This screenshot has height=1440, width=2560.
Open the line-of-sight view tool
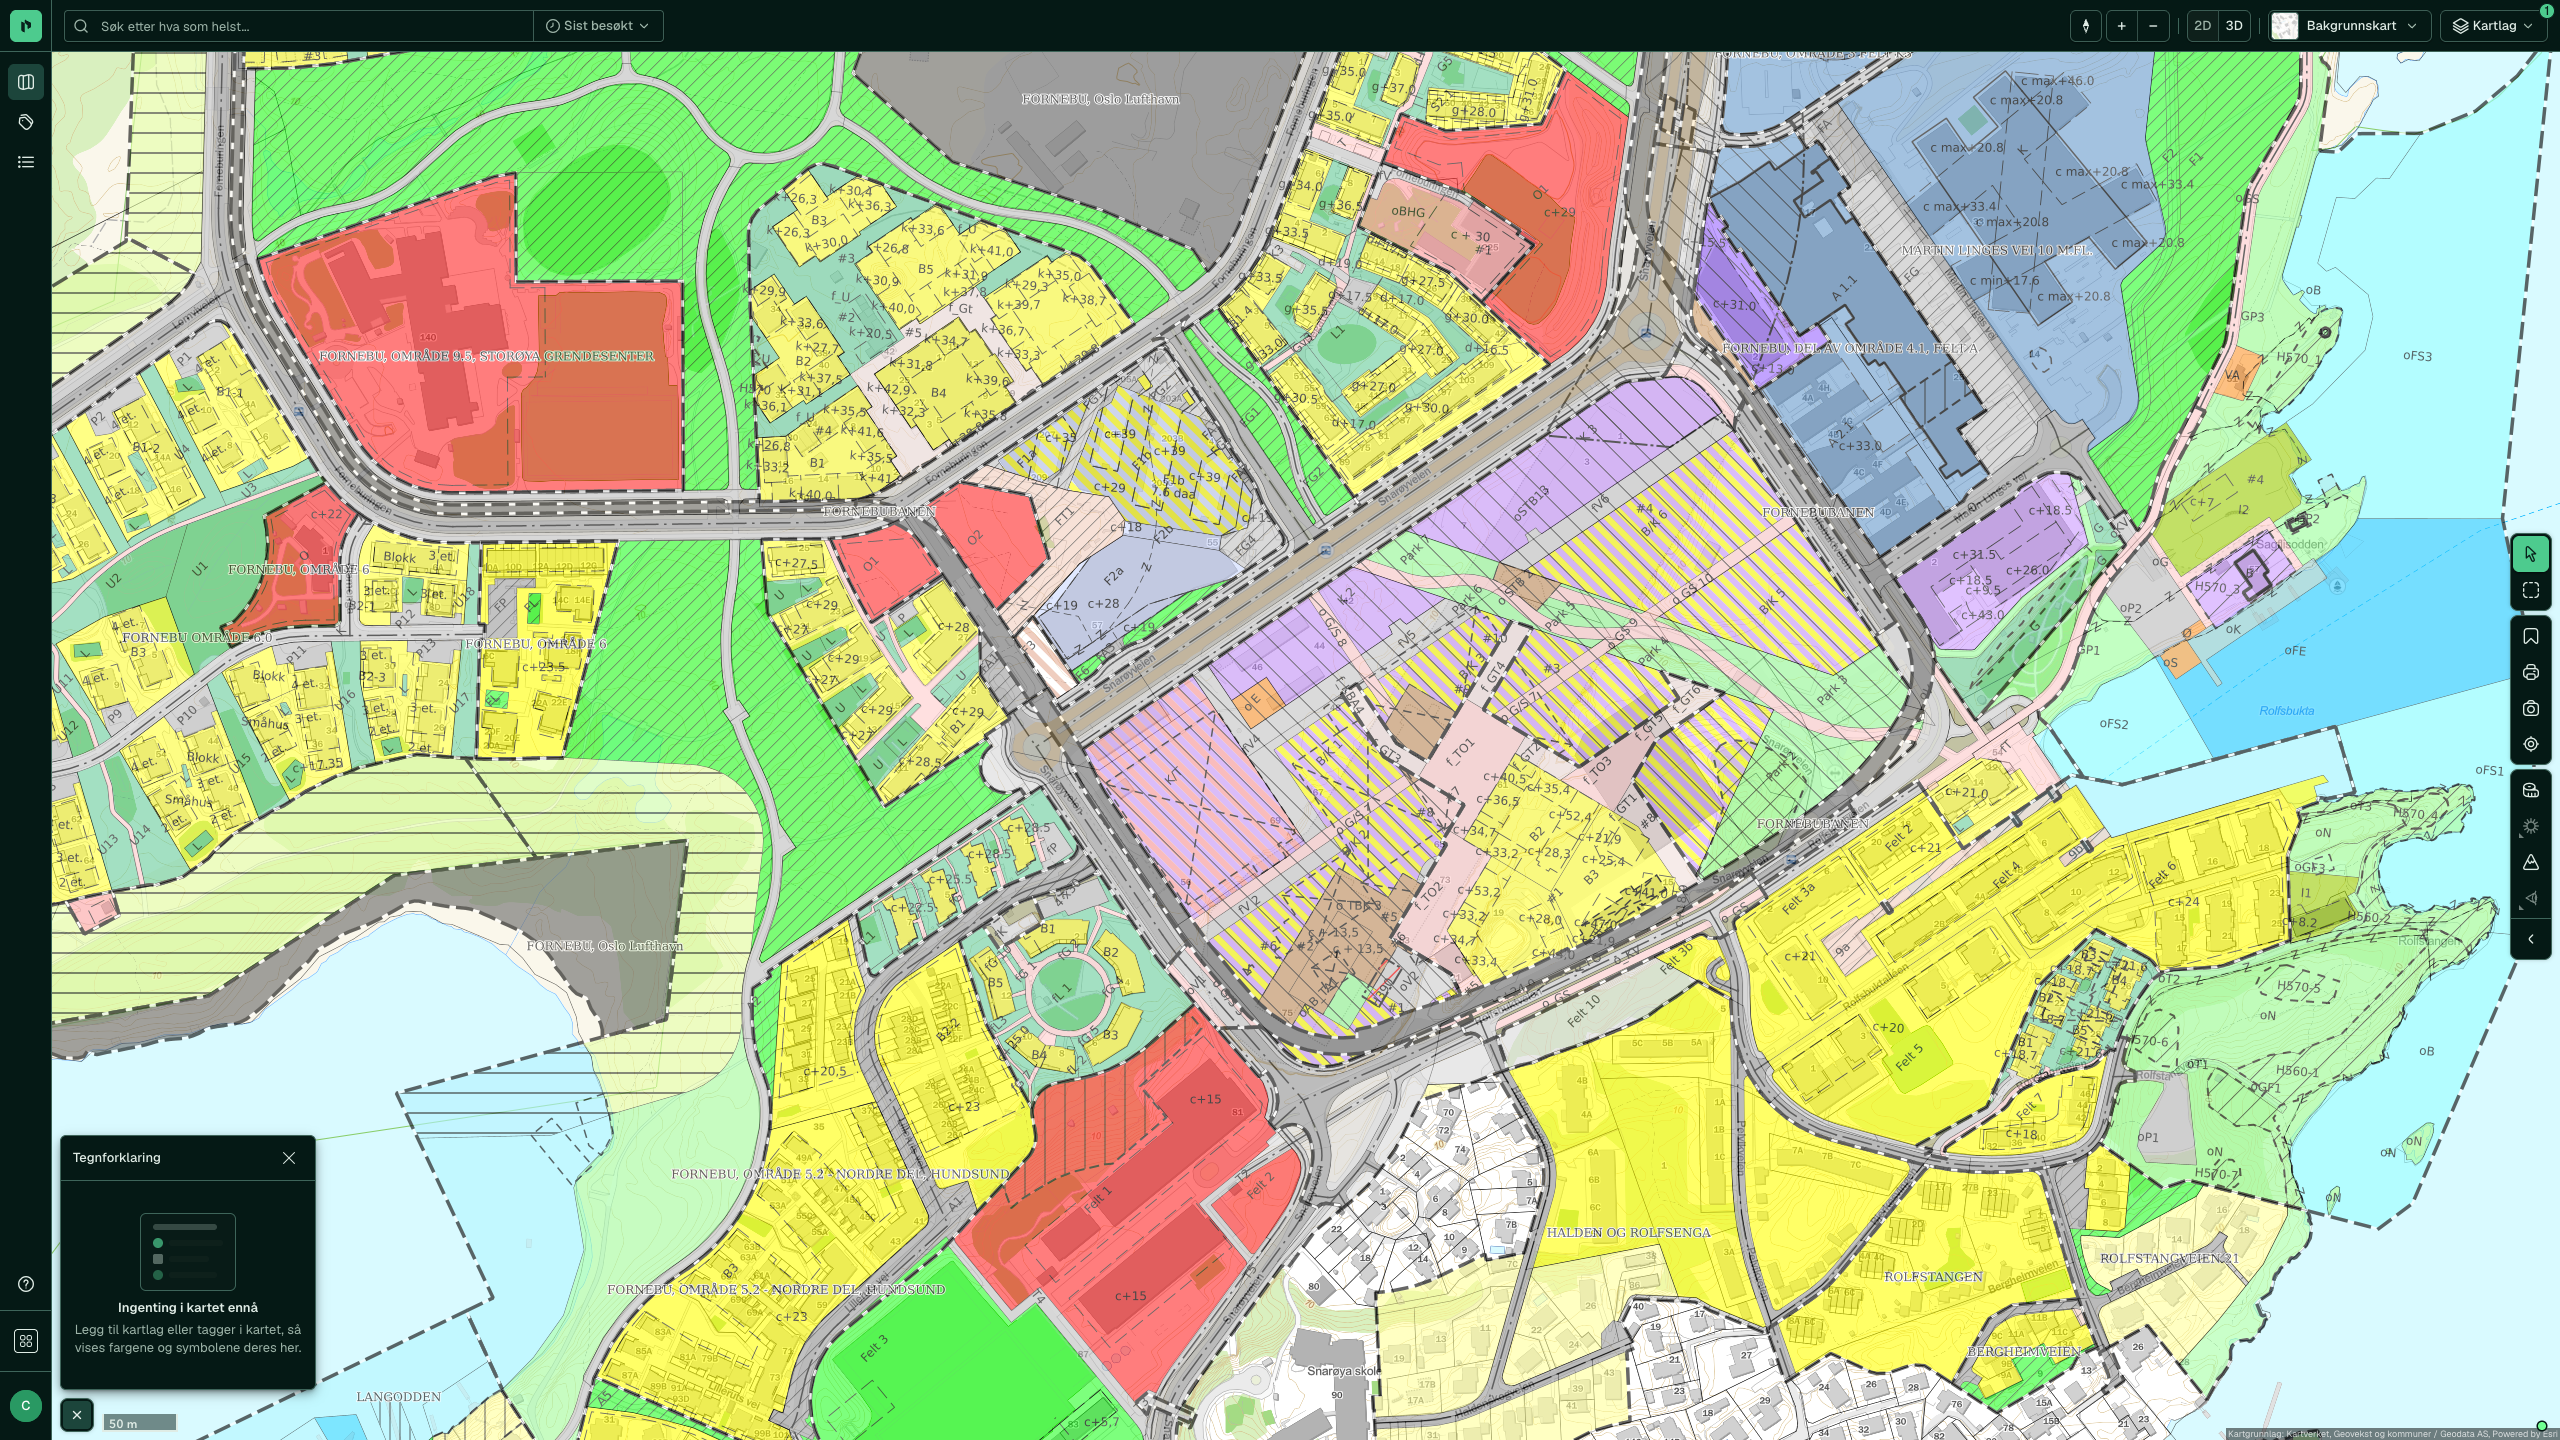pyautogui.click(x=2531, y=898)
